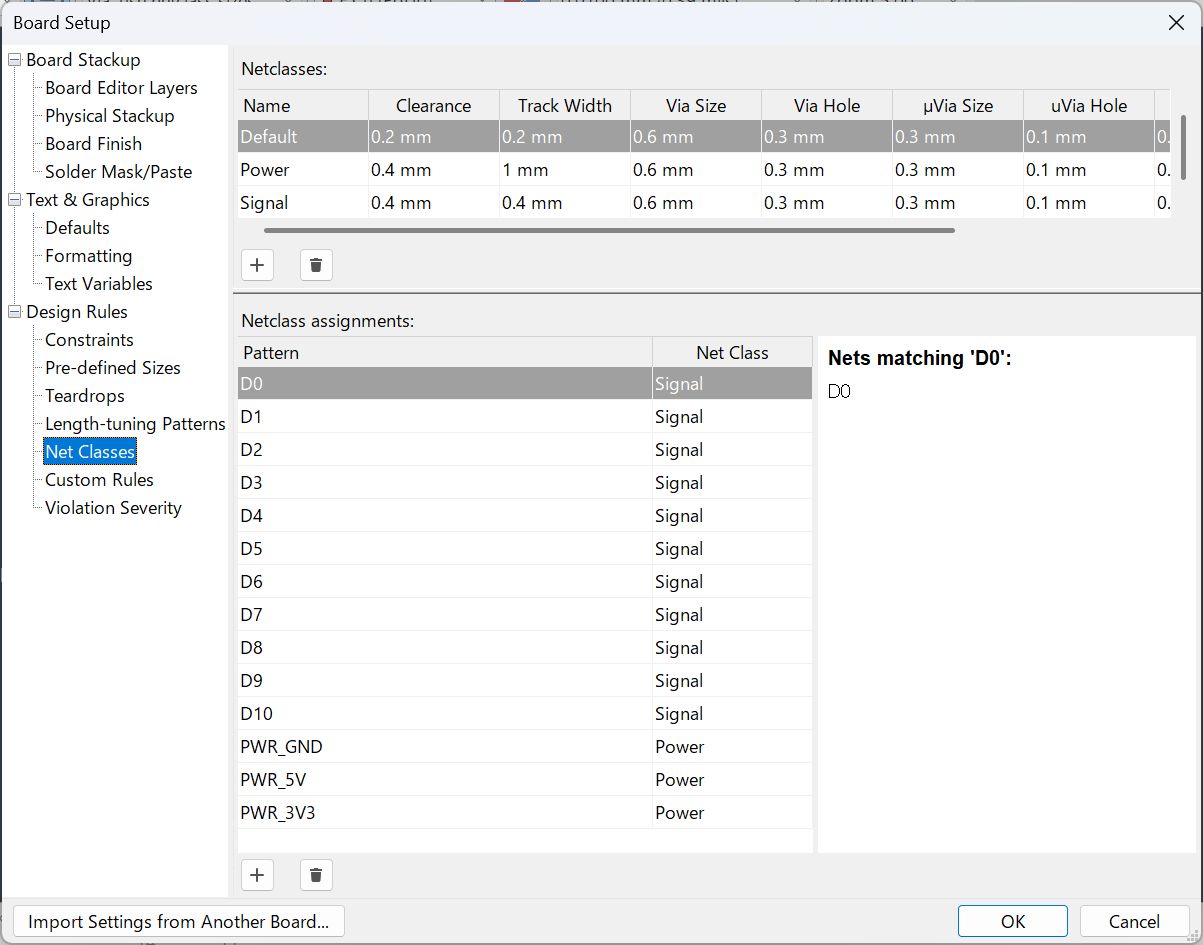The width and height of the screenshot is (1203, 945).
Task: Select the D5 pattern cell
Action: click(x=445, y=549)
